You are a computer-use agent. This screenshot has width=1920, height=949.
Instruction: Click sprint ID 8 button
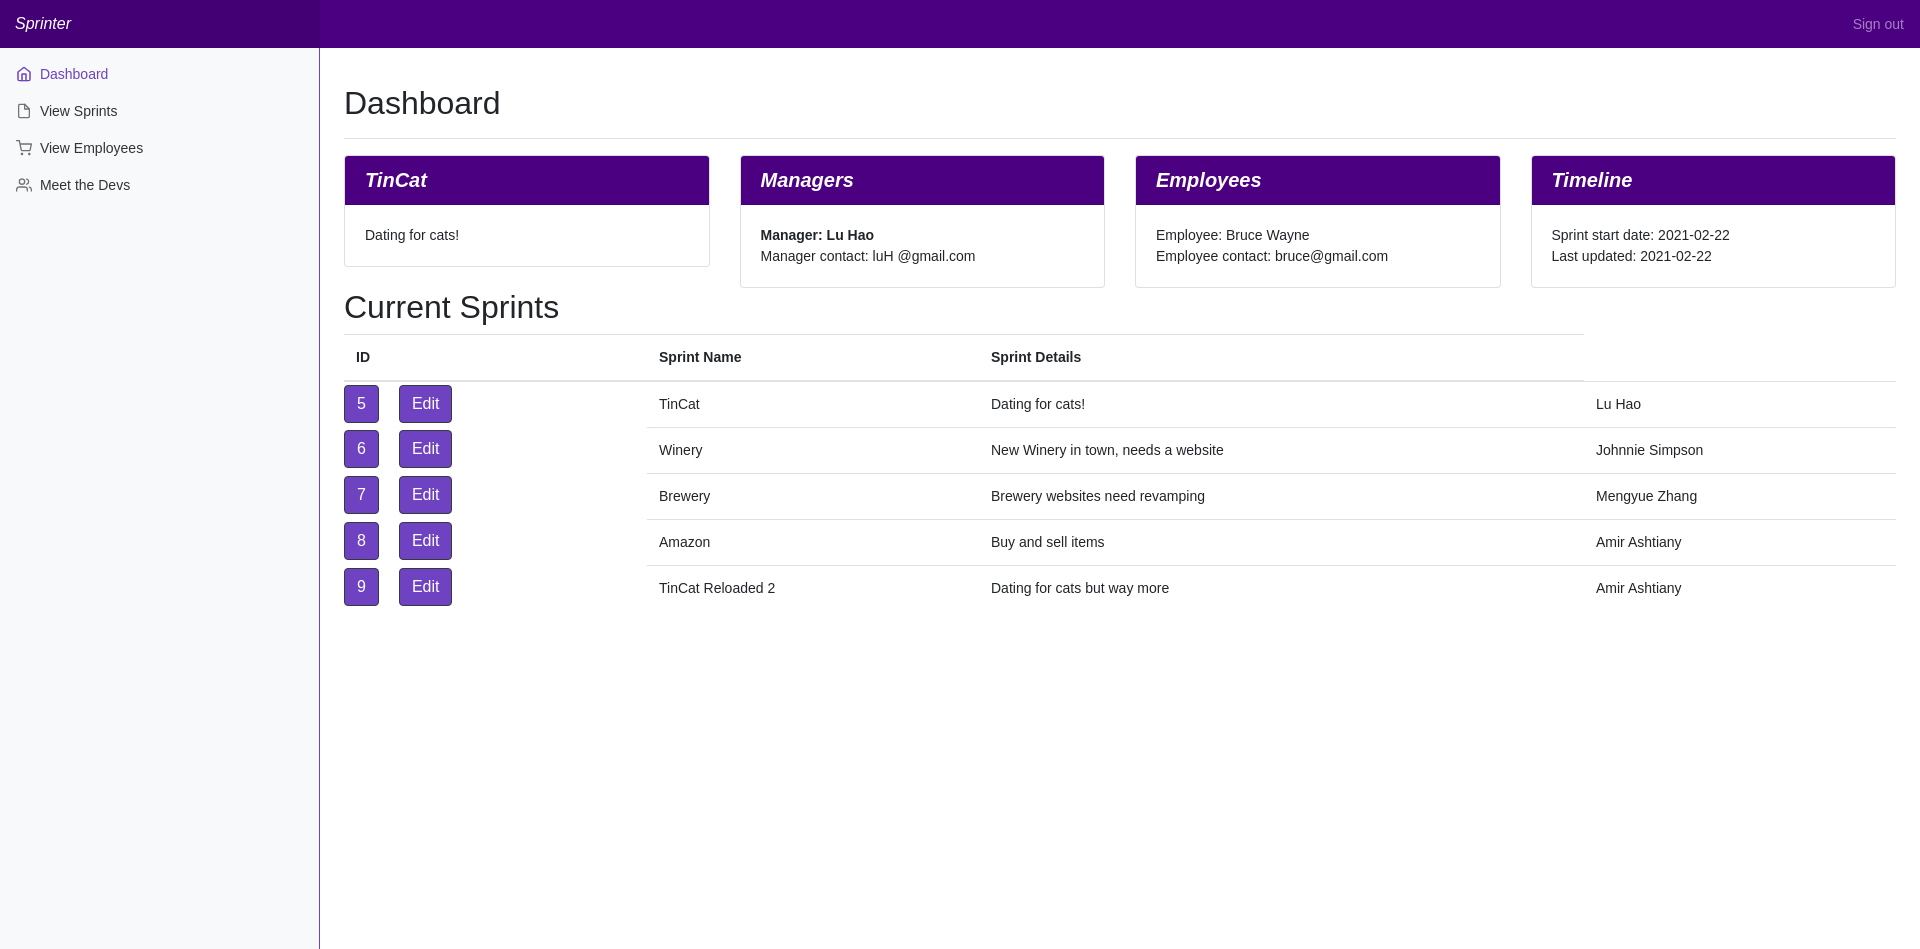click(x=361, y=541)
